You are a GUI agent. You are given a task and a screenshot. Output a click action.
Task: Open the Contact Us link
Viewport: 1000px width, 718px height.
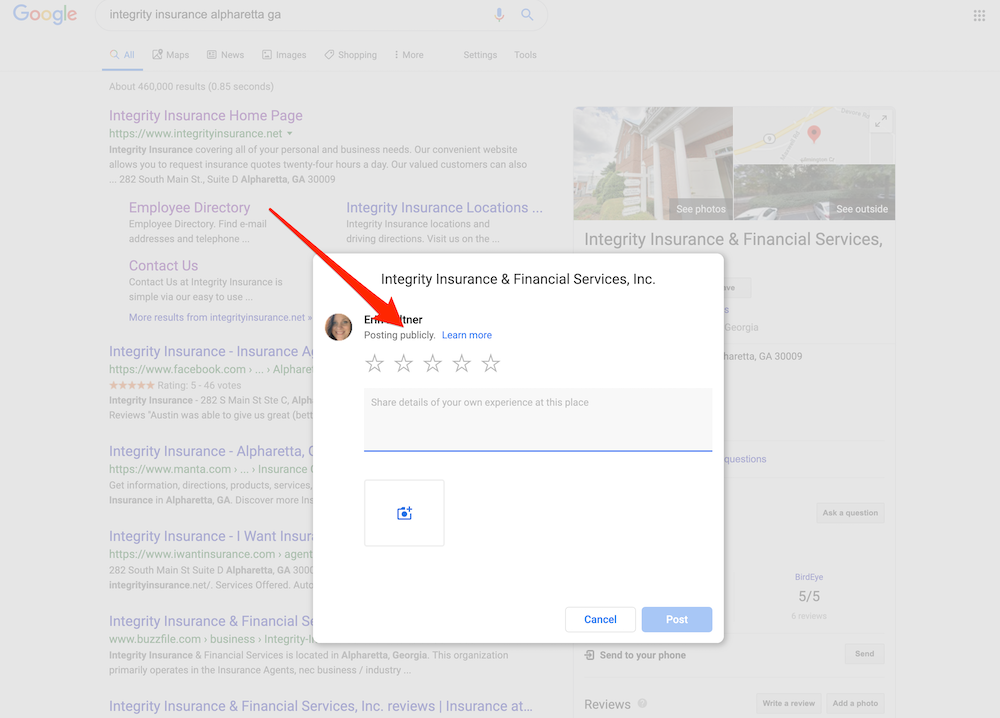coord(163,265)
